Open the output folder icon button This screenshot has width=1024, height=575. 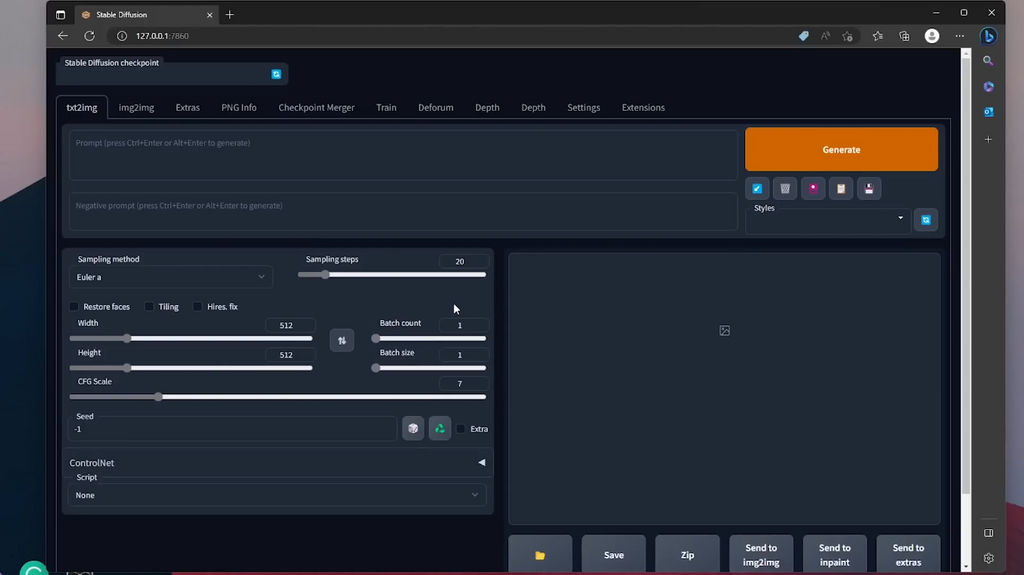click(x=540, y=555)
